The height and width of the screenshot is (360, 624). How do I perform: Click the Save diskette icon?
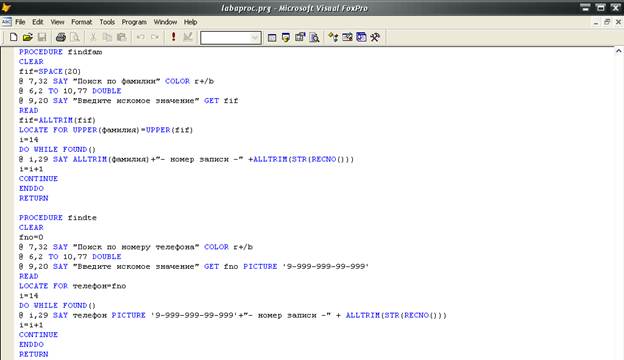42,37
